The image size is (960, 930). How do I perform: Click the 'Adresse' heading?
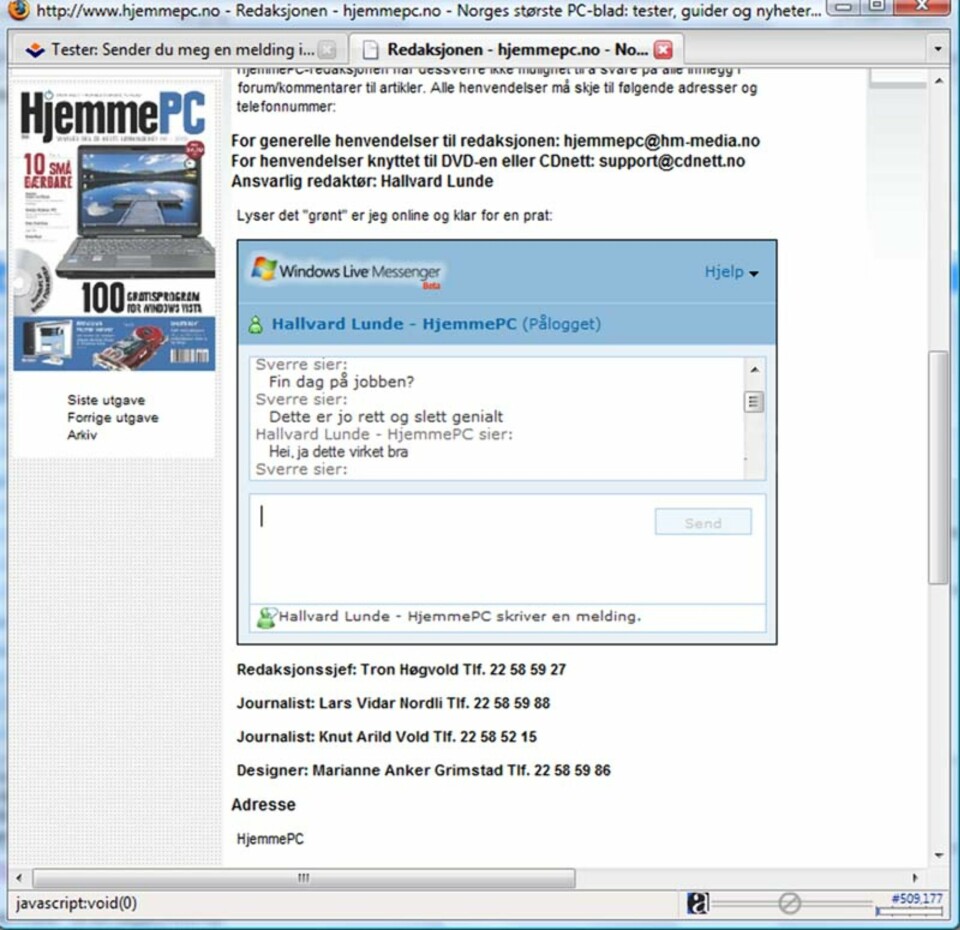coord(263,804)
